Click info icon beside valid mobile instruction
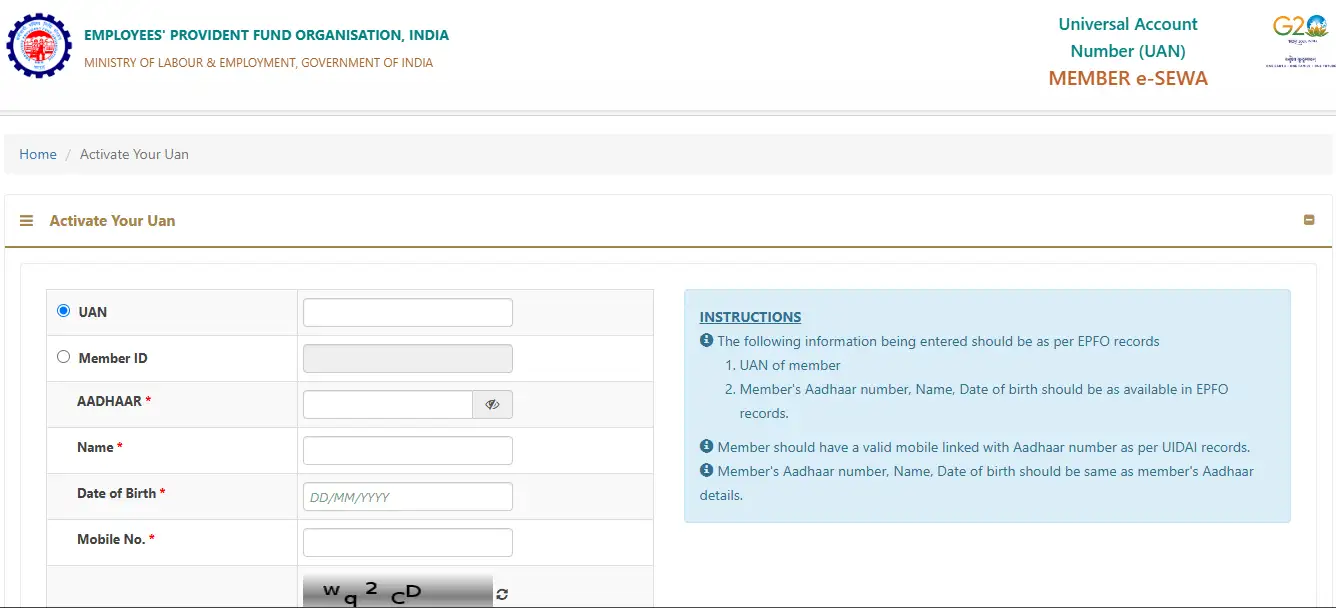The height and width of the screenshot is (608, 1336). (x=706, y=446)
